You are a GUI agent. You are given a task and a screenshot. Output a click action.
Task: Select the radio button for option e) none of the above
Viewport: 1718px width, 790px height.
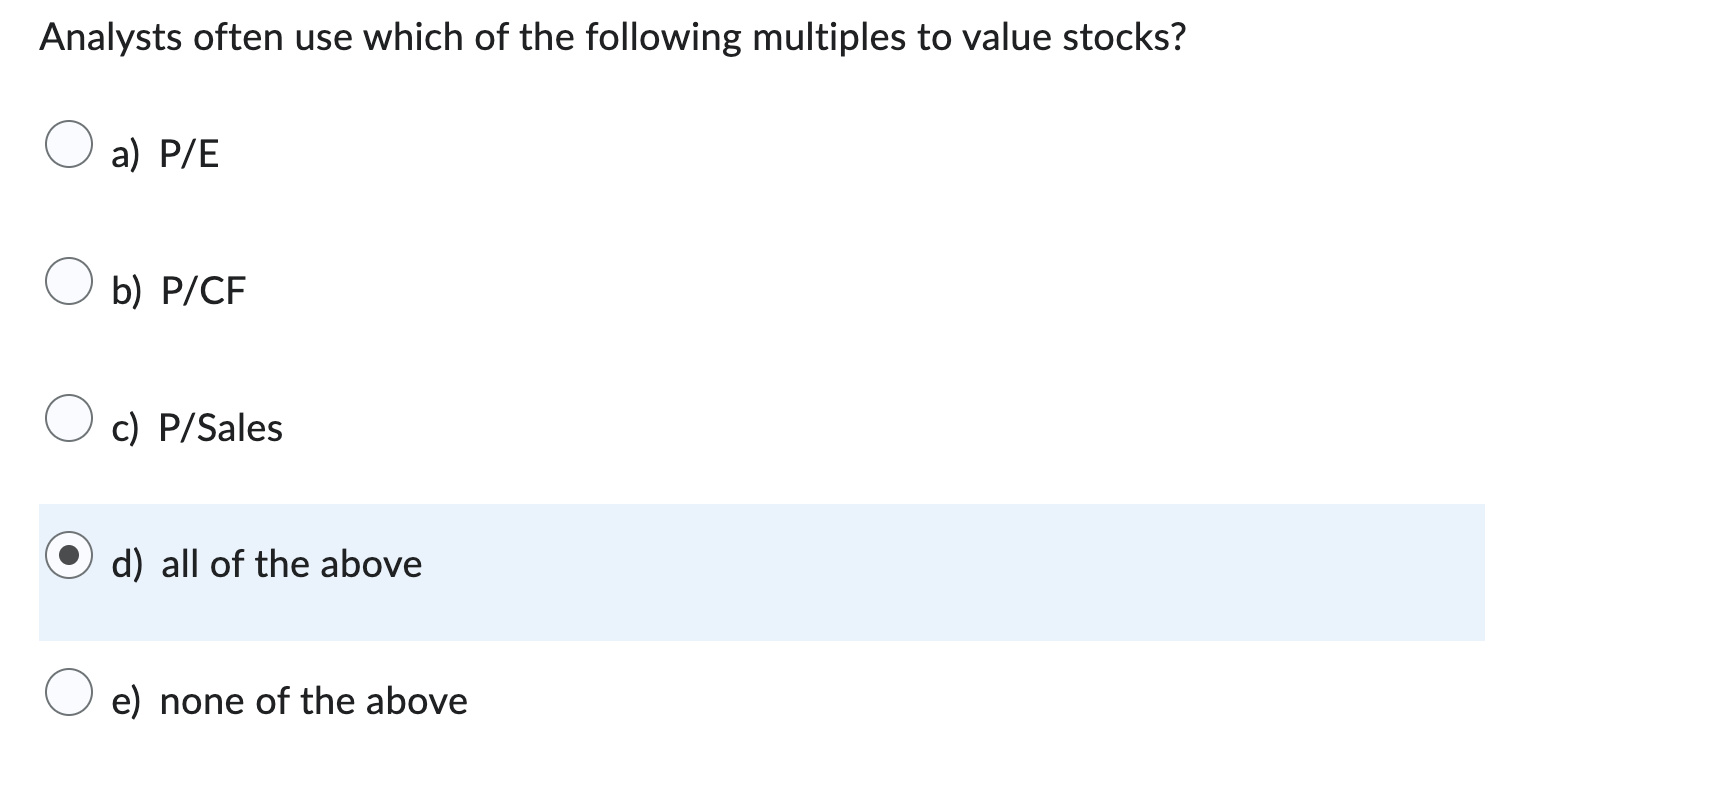point(70,692)
